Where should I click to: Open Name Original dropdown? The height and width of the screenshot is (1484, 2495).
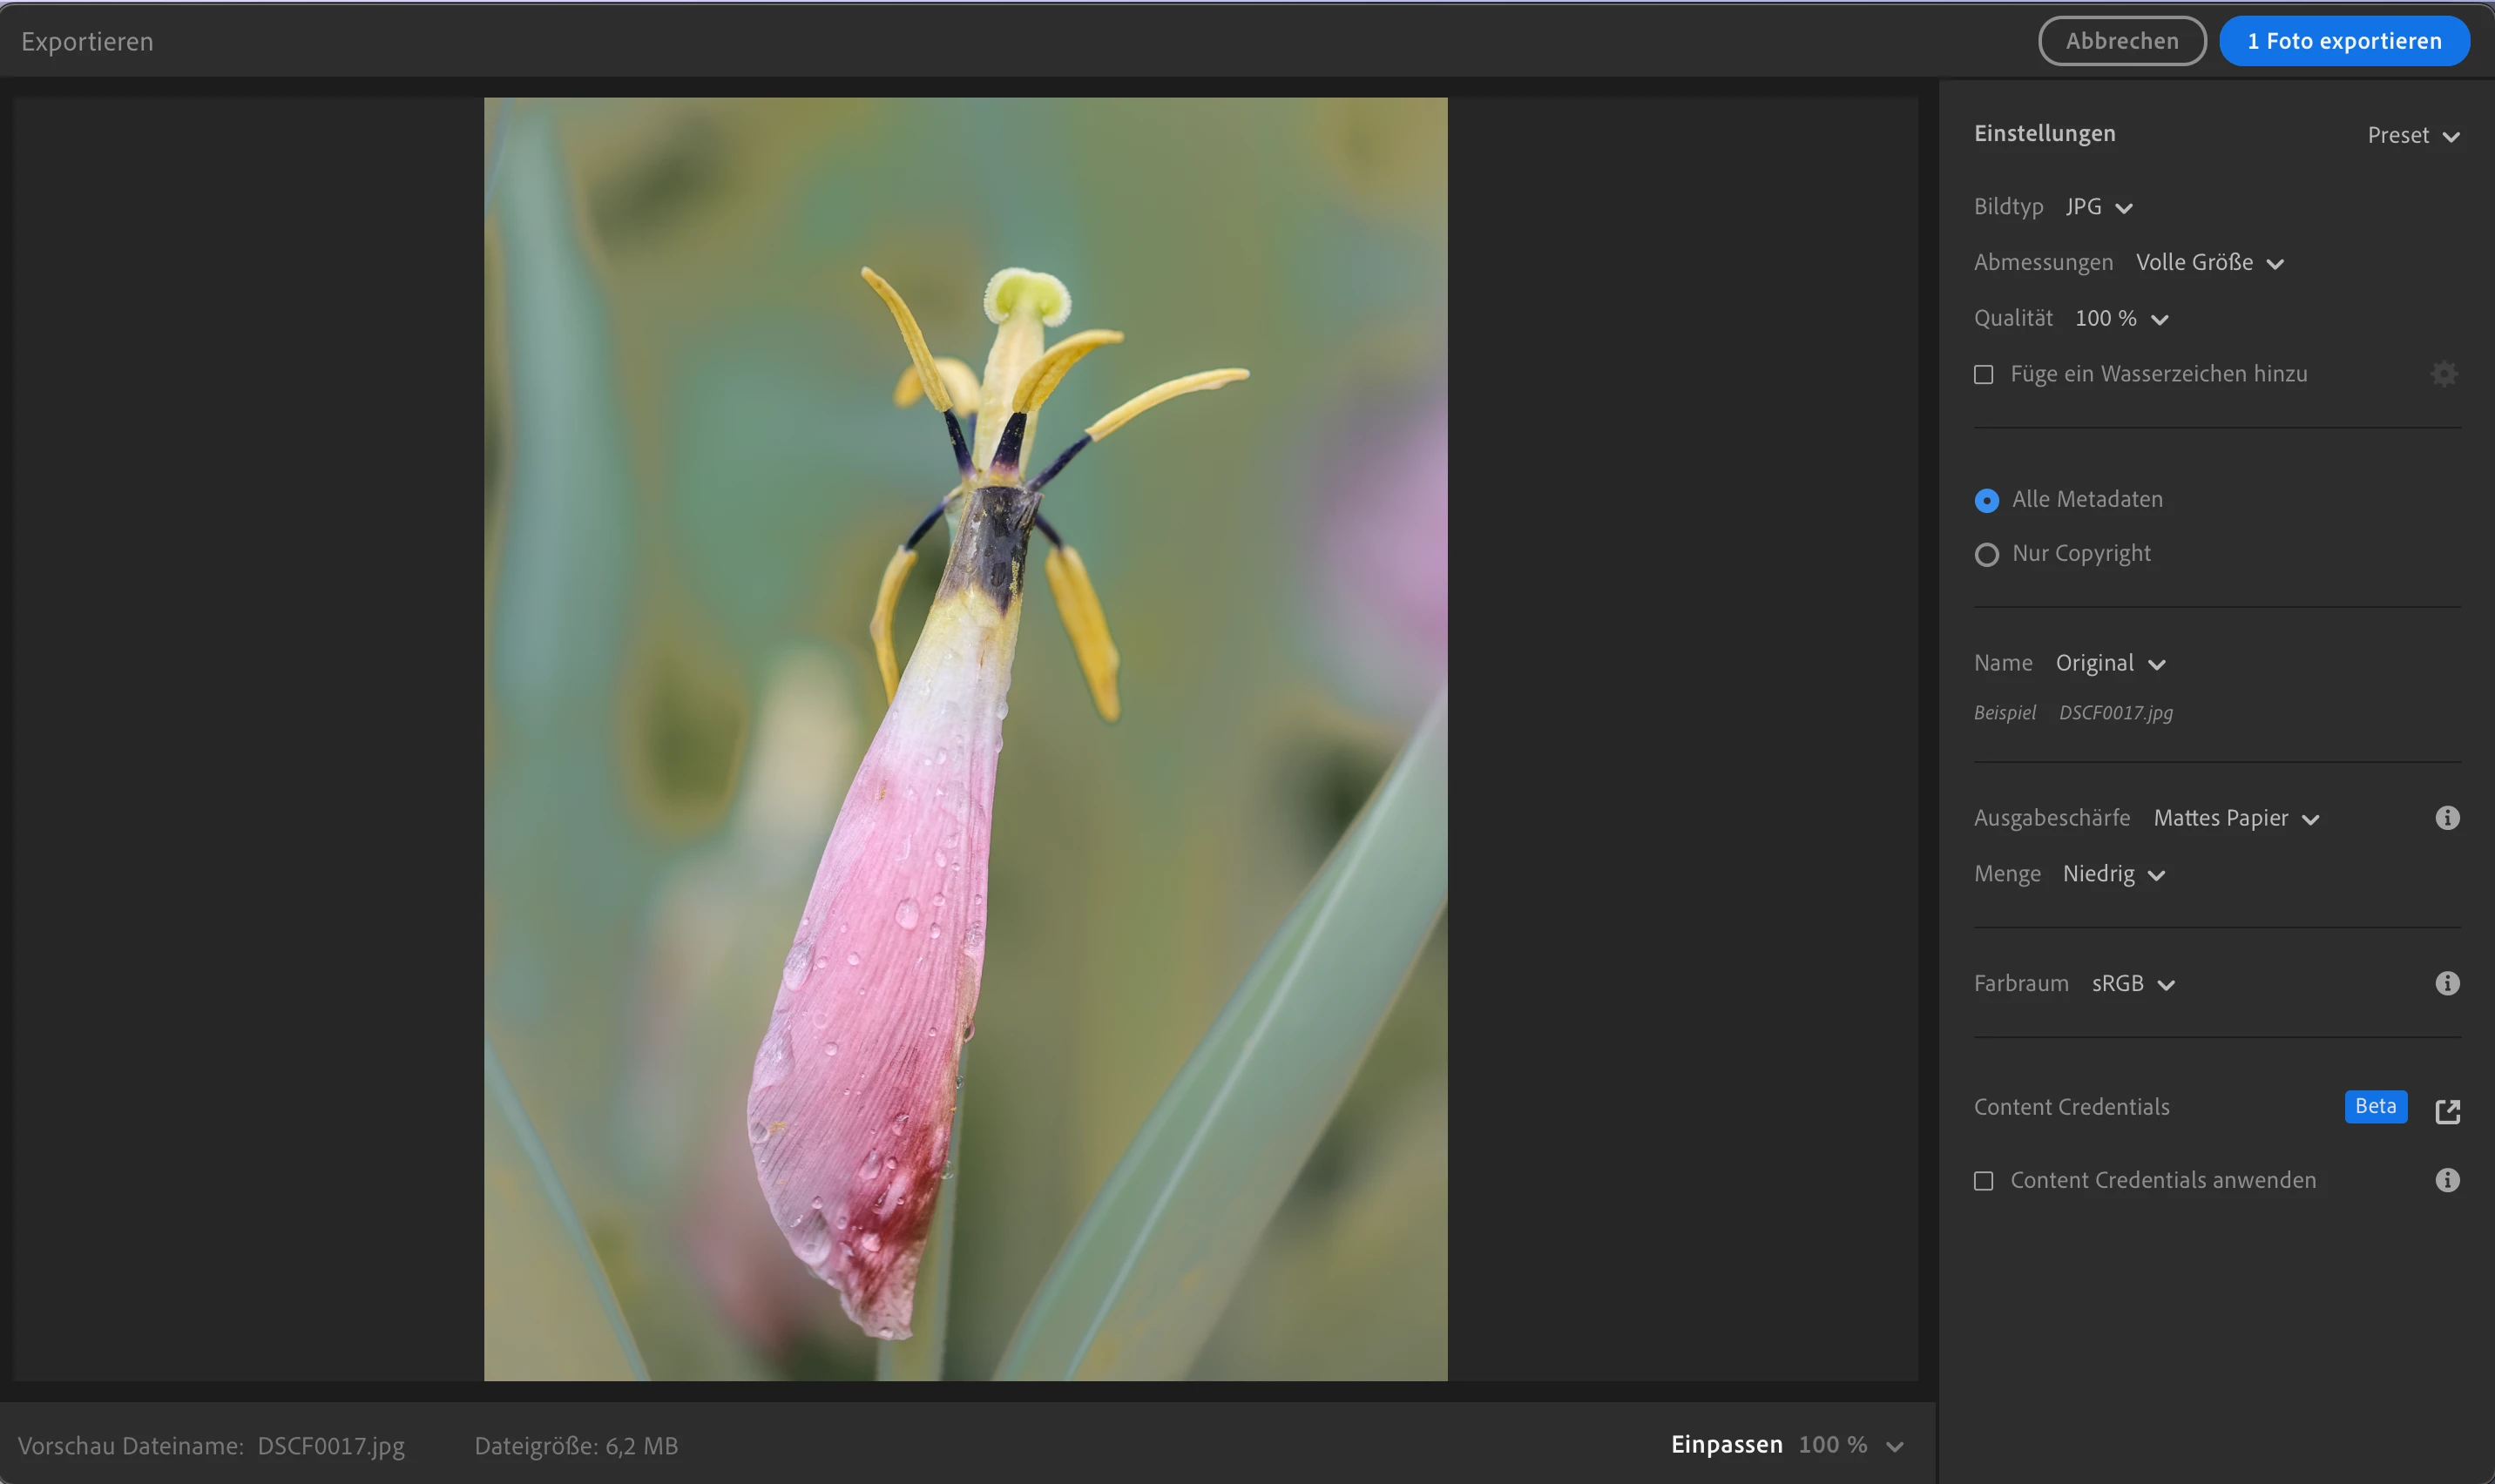pyautogui.click(x=2110, y=664)
